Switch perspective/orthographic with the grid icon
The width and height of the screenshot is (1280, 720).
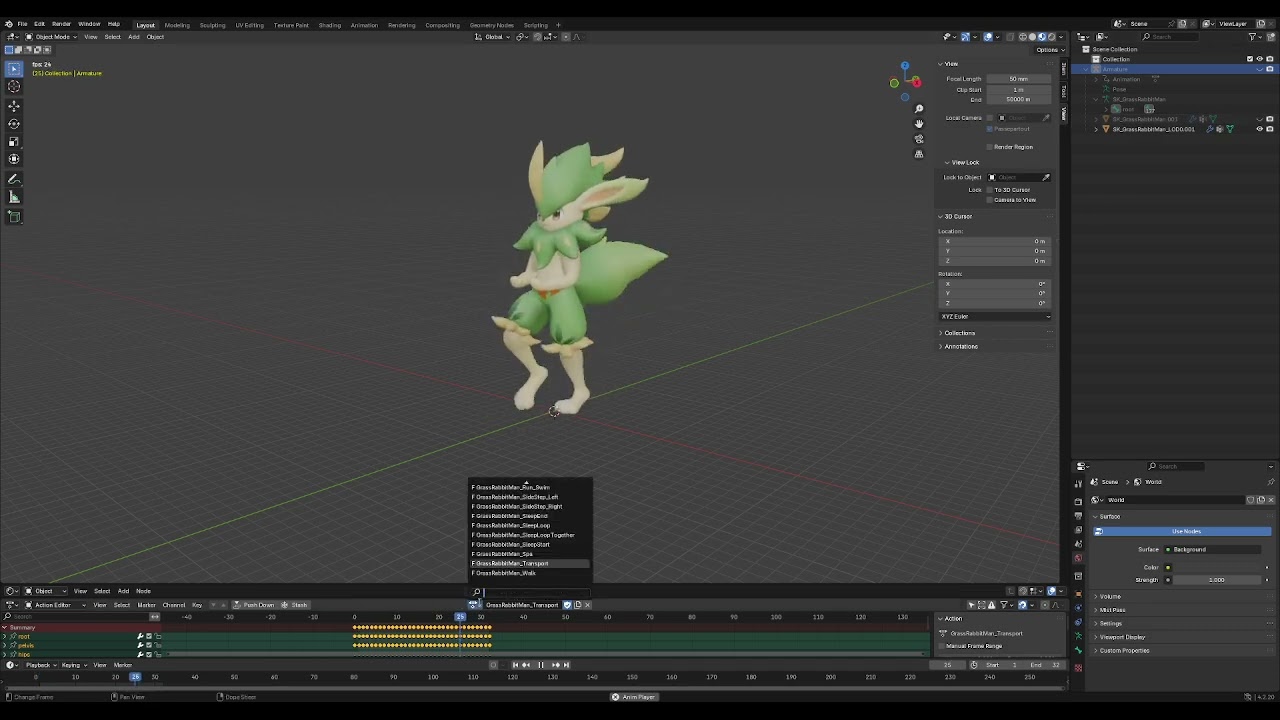[x=919, y=154]
